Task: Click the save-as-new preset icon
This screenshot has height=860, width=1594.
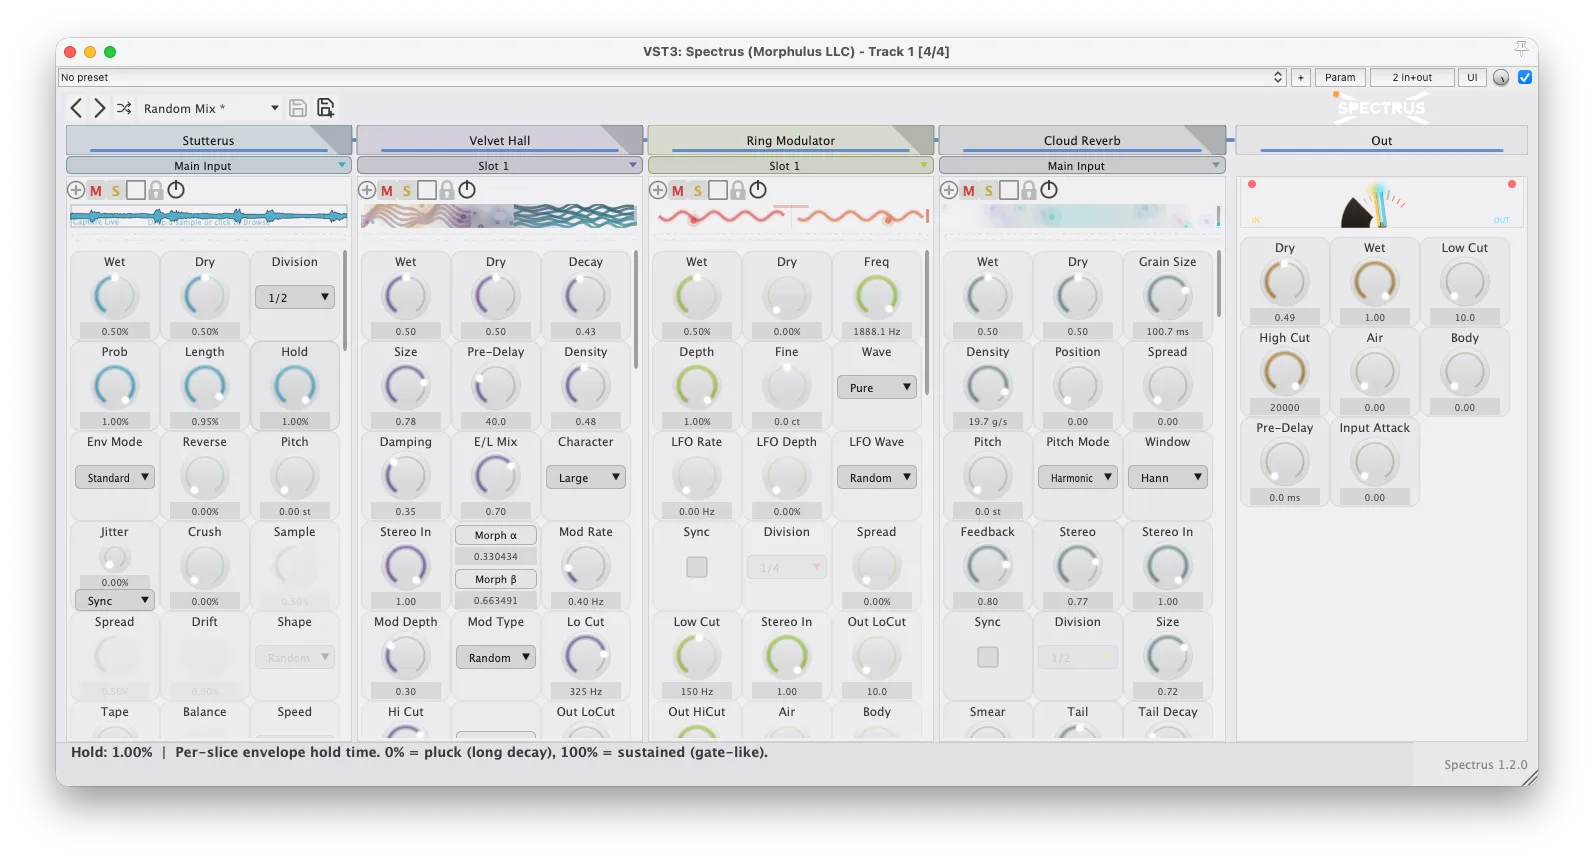Action: coord(325,108)
